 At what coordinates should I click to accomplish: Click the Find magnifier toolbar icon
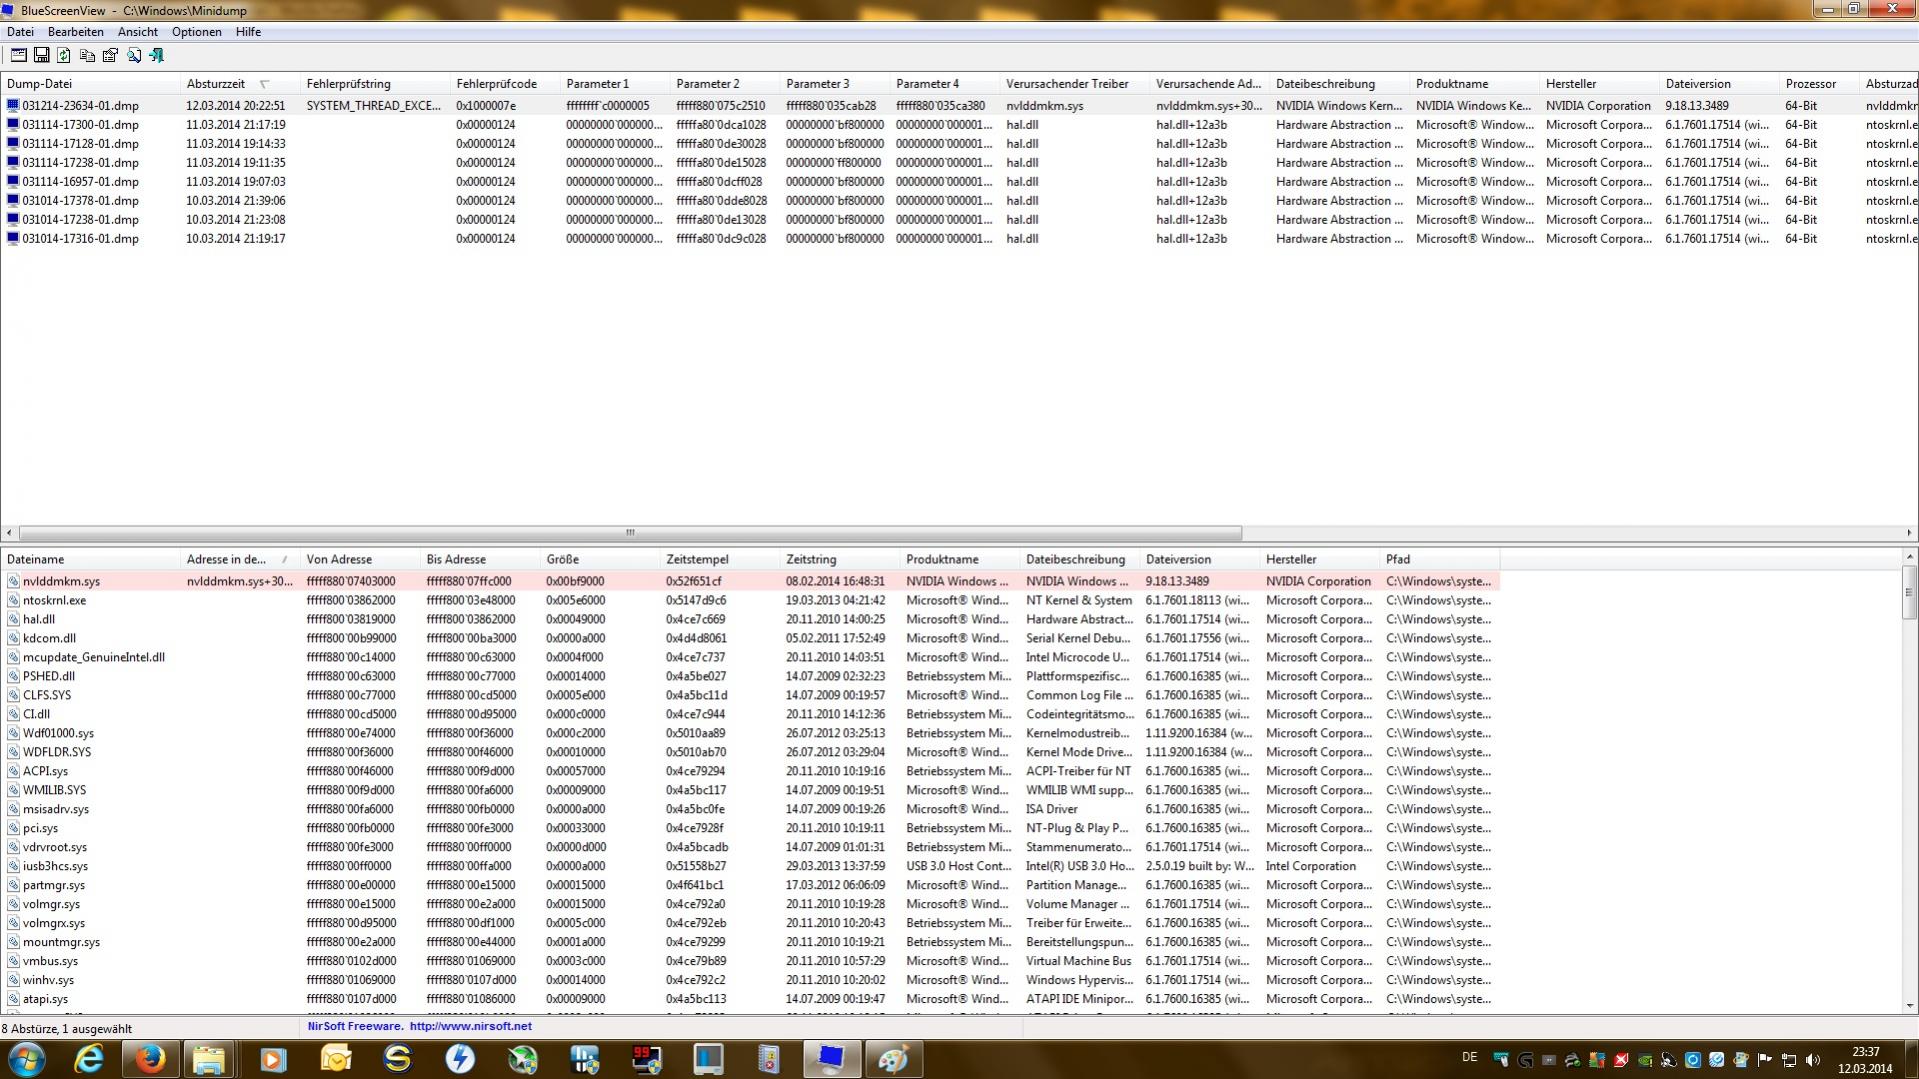(x=133, y=56)
